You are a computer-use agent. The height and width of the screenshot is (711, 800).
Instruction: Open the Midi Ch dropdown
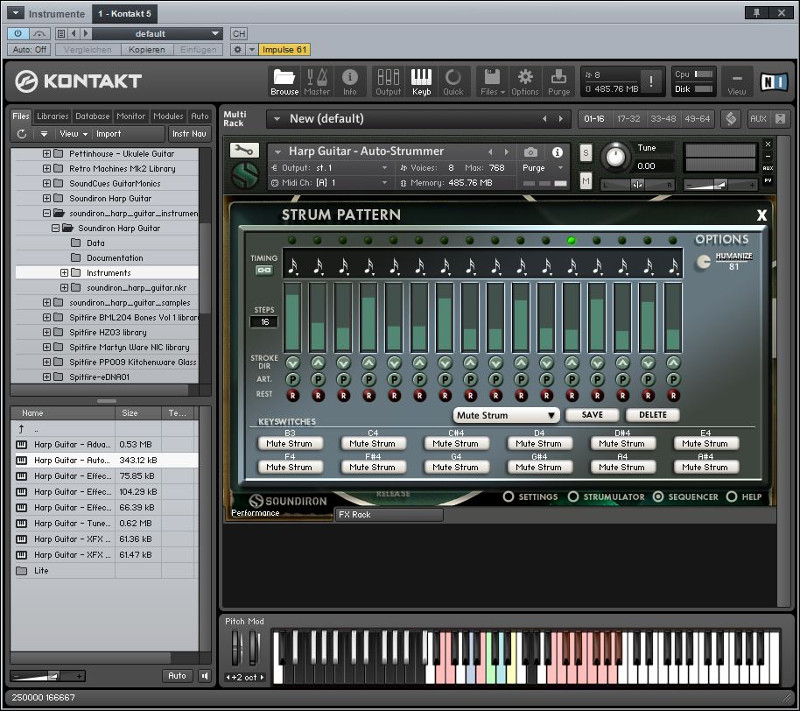pyautogui.click(x=330, y=183)
